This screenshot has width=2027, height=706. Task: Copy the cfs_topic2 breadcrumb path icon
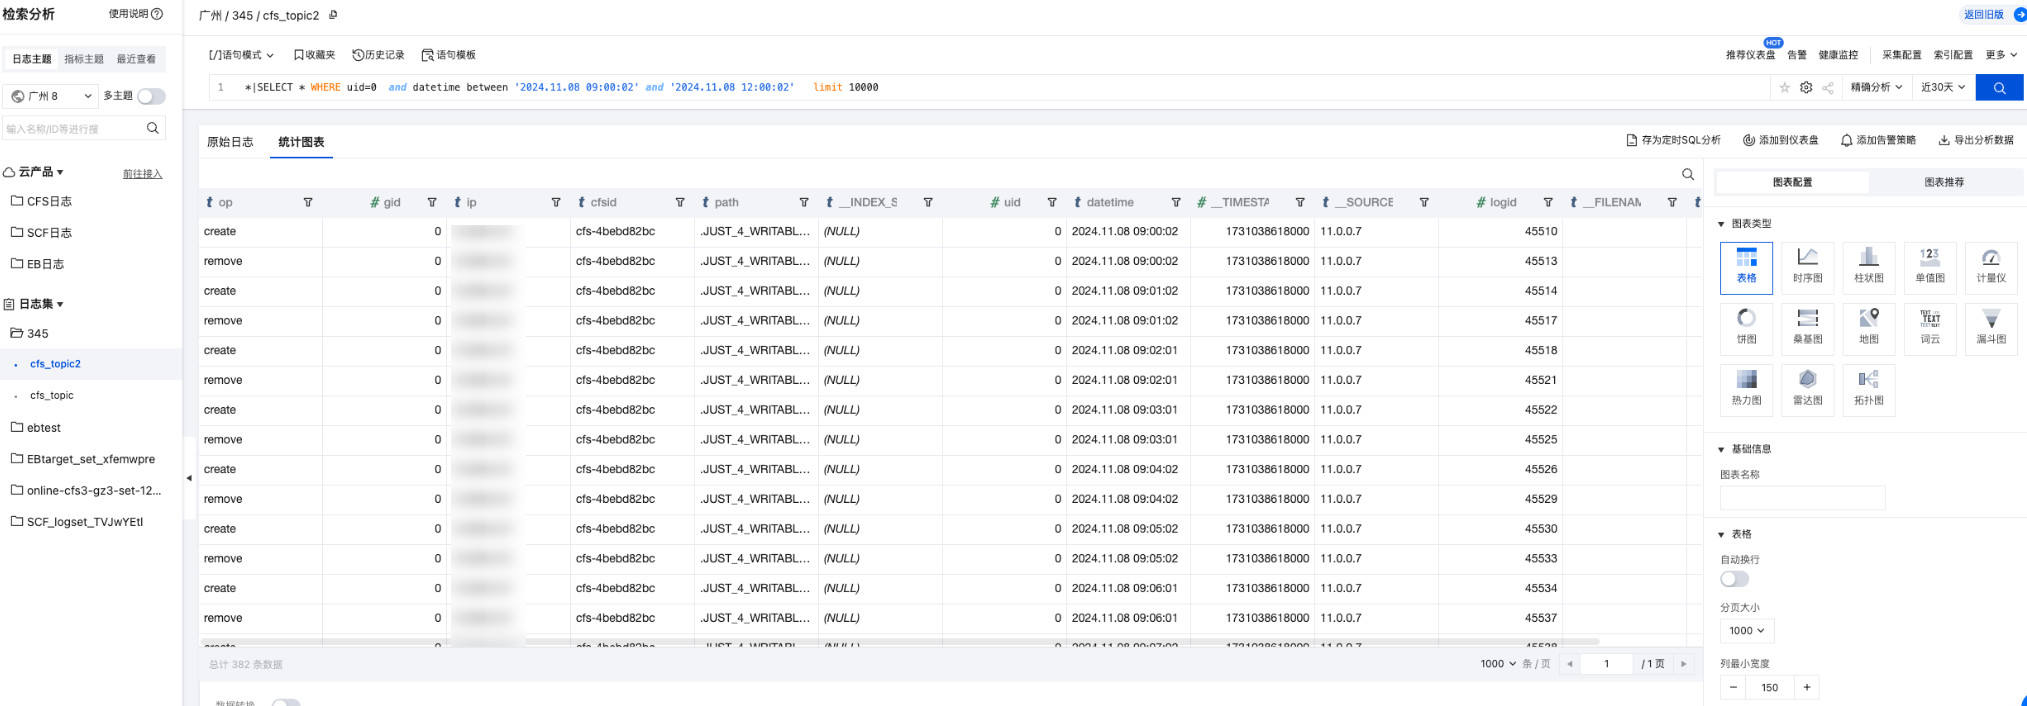point(333,15)
